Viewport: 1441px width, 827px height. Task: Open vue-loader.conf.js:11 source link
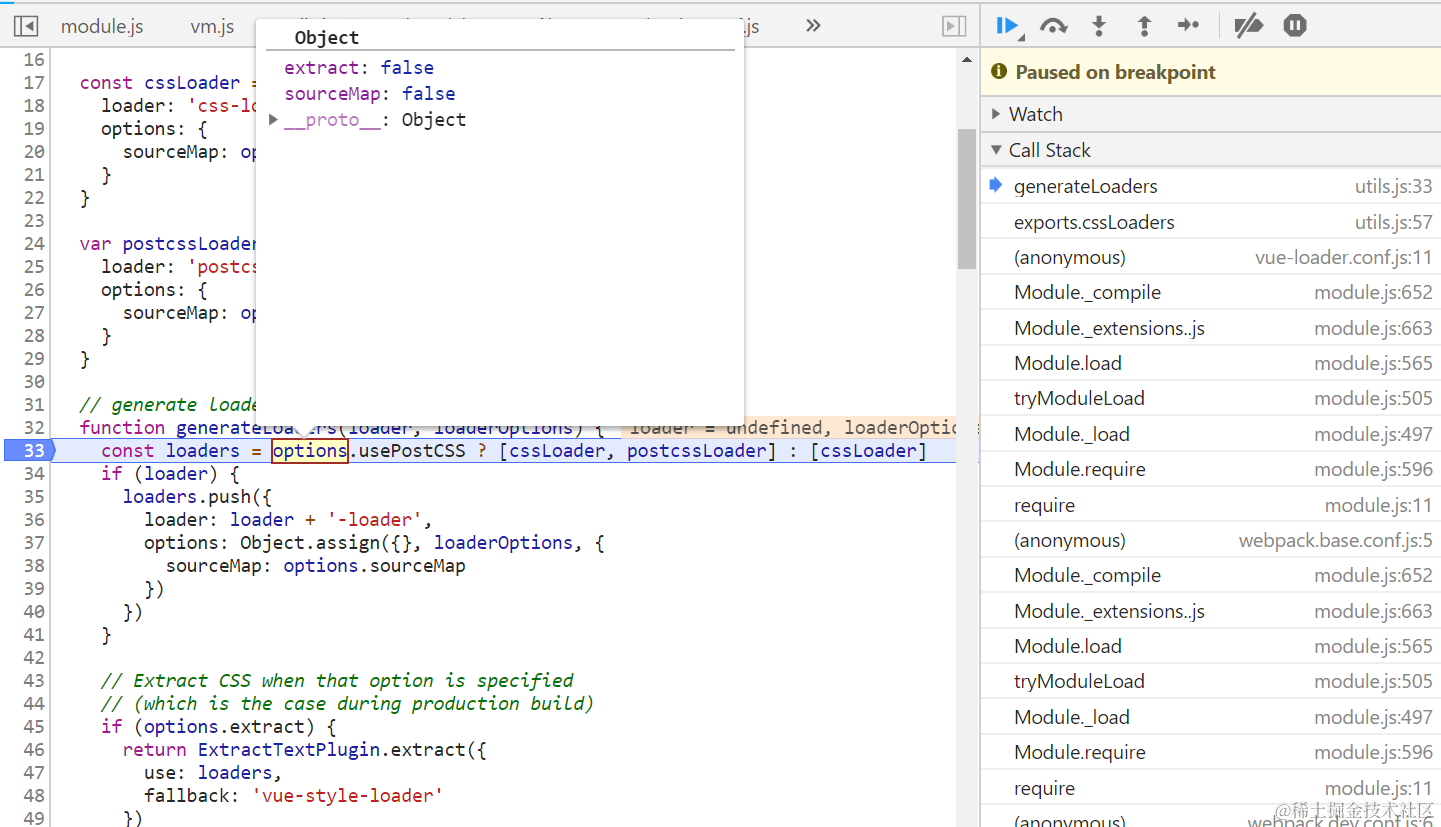coord(1343,257)
